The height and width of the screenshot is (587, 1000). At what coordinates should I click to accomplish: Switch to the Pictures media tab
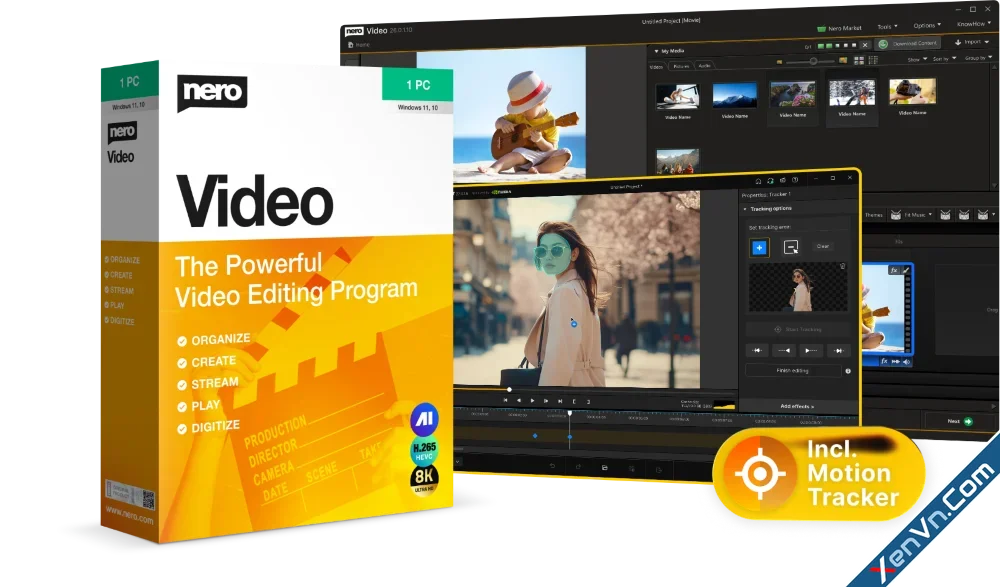(x=681, y=66)
